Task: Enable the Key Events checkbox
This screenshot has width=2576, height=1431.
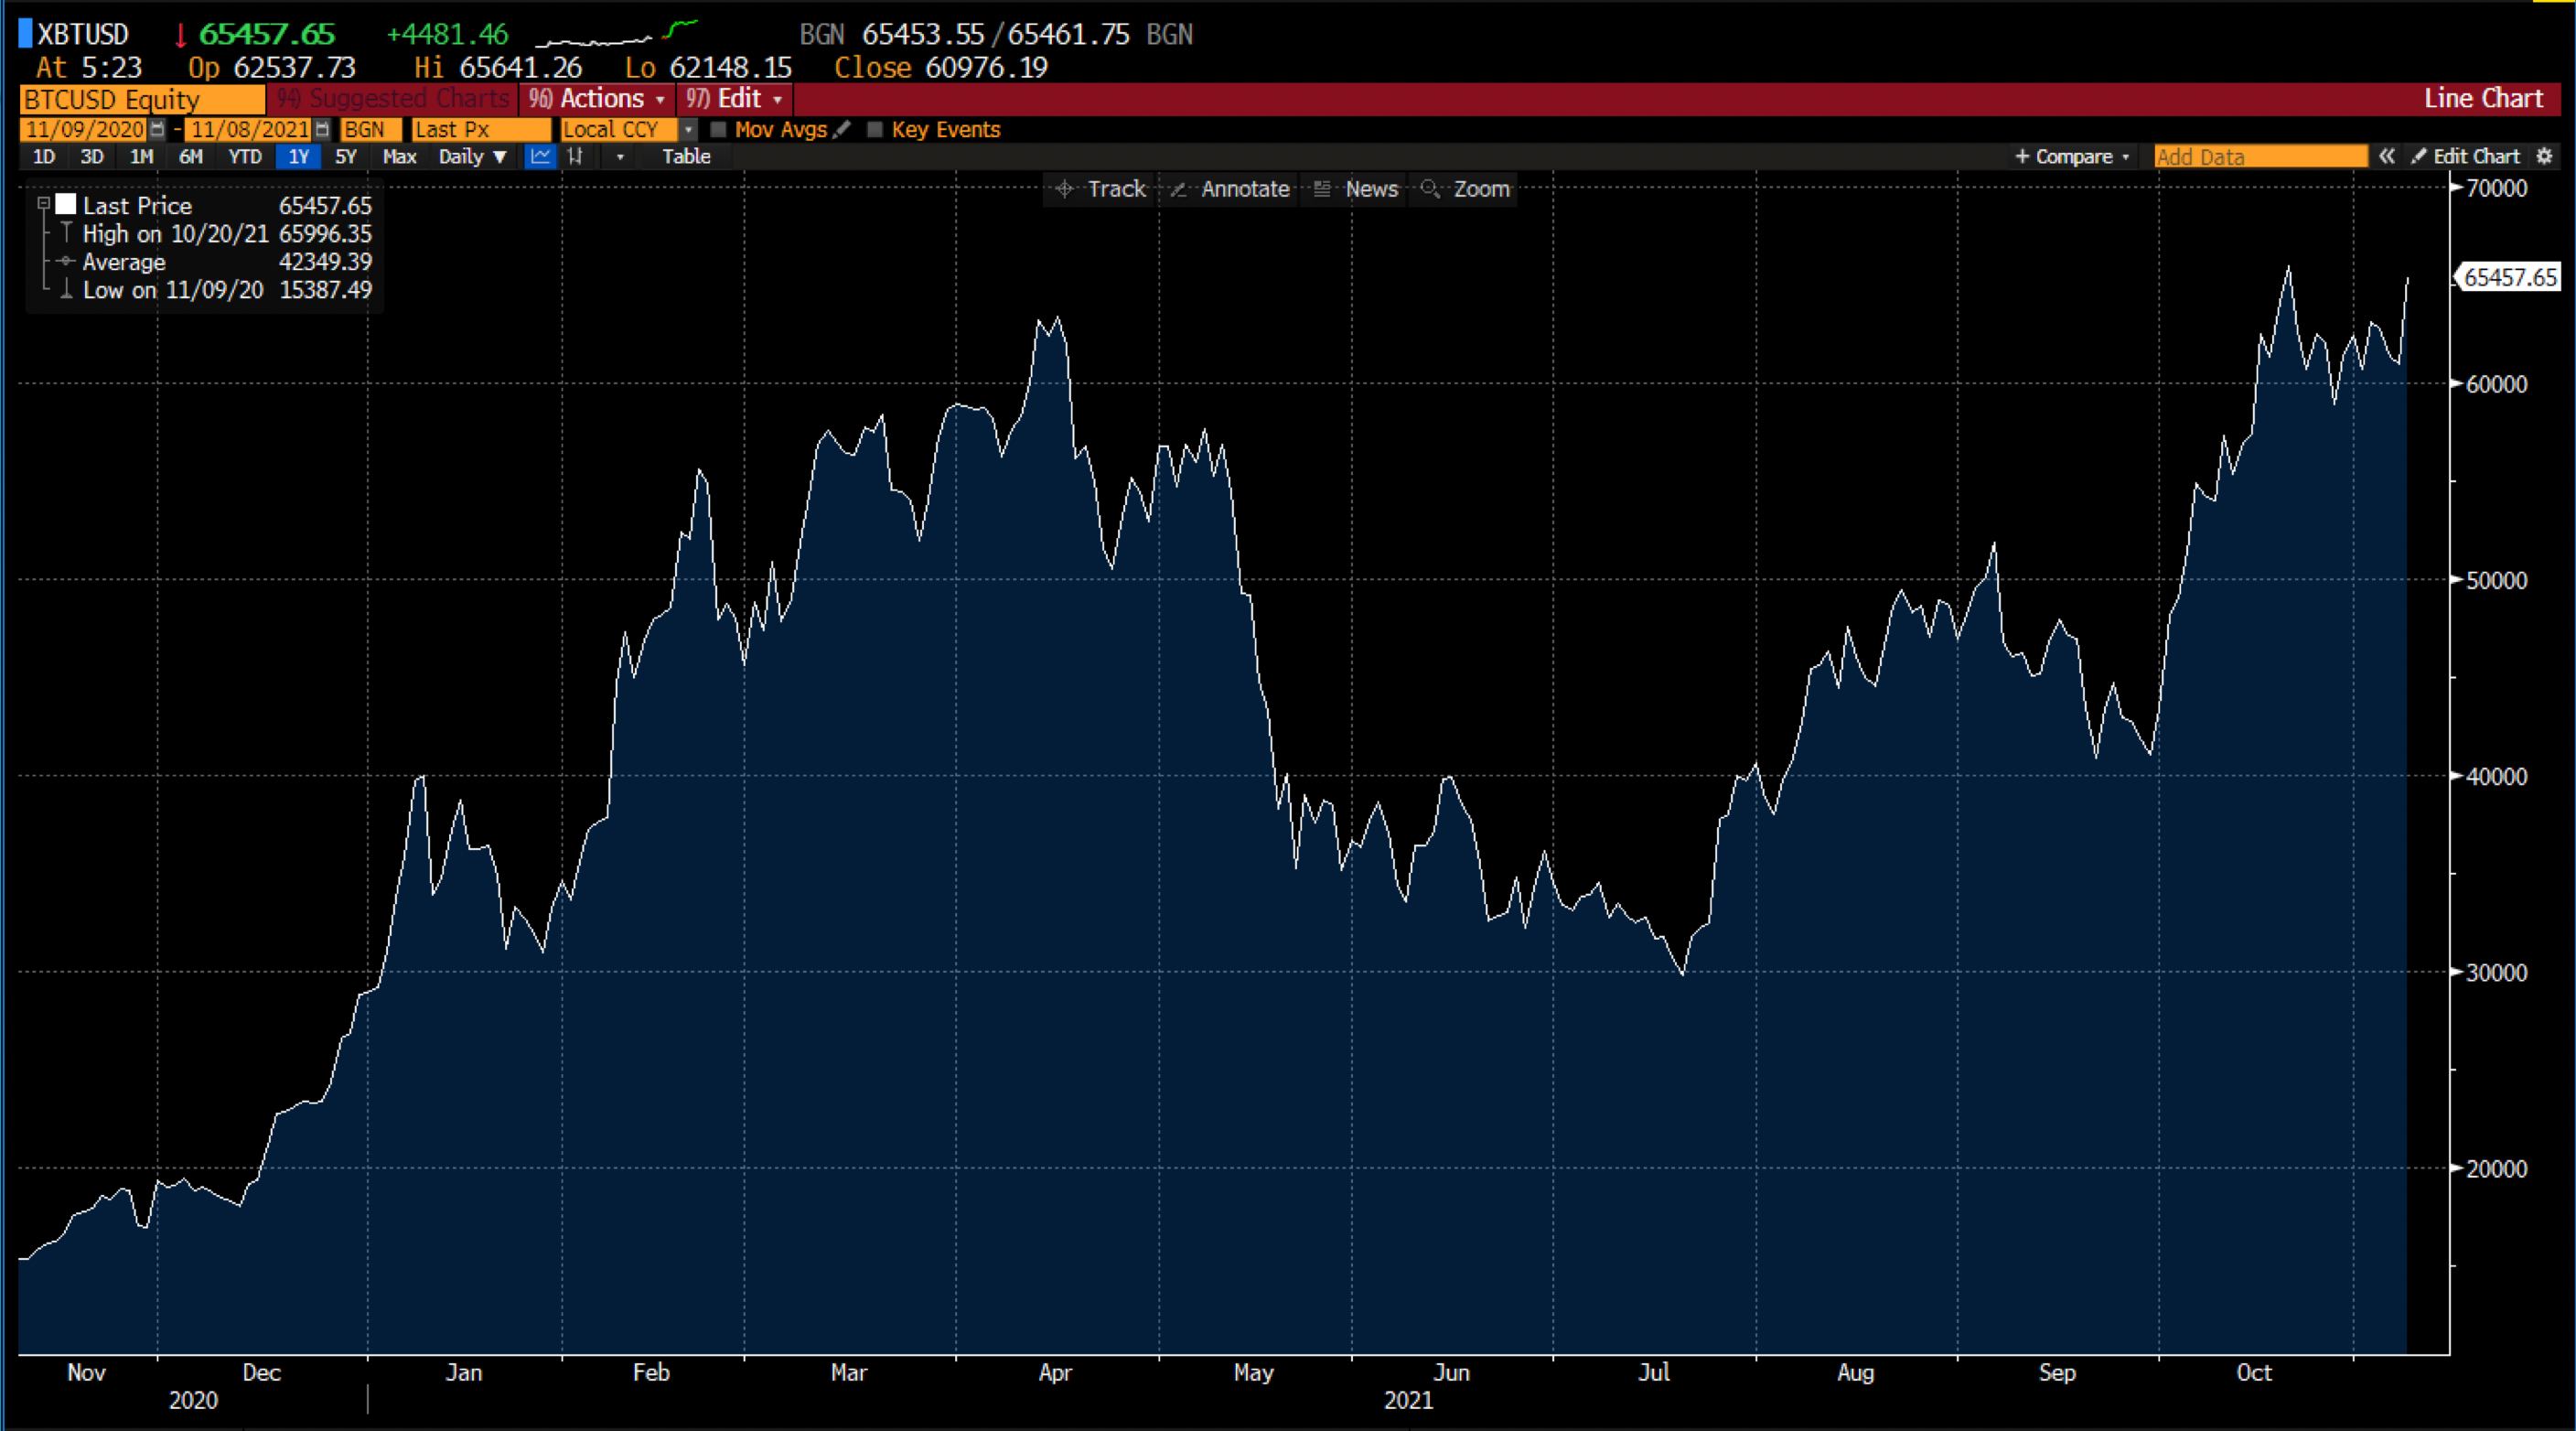Action: tap(877, 130)
